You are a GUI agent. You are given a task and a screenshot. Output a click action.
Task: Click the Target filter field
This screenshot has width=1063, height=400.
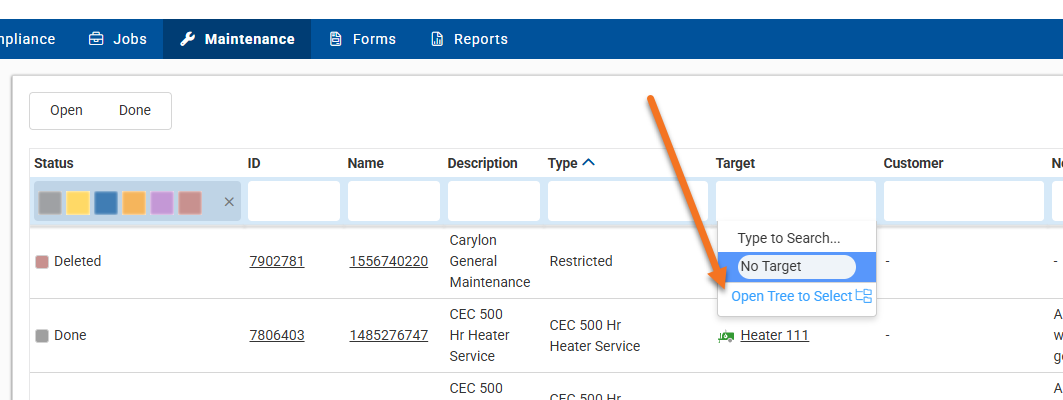pos(796,201)
